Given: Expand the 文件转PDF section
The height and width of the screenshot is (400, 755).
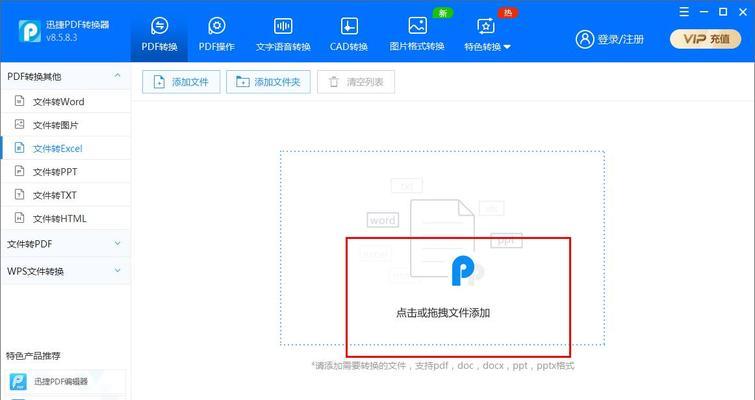Looking at the screenshot, I should [x=66, y=244].
